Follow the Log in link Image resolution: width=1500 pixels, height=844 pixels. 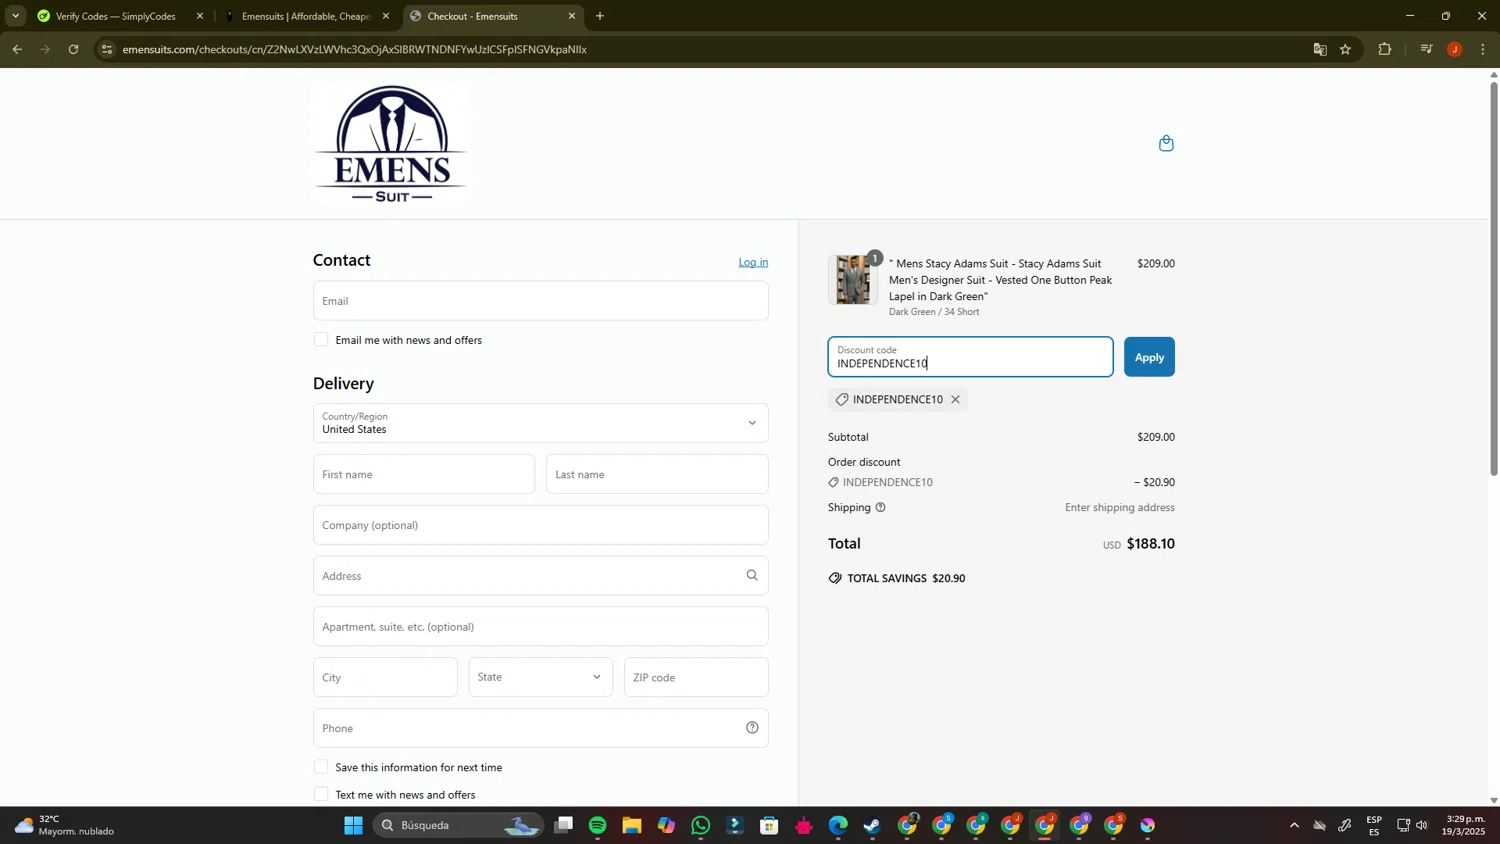coord(753,262)
